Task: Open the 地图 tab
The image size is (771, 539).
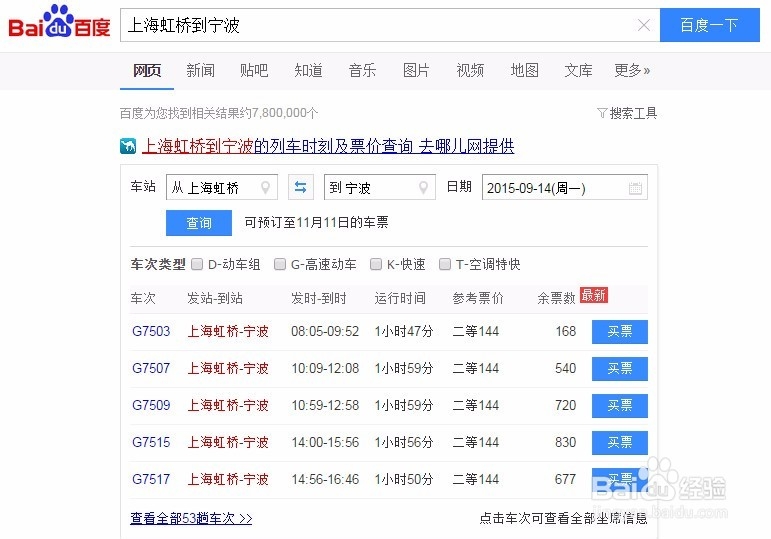Action: tap(524, 71)
